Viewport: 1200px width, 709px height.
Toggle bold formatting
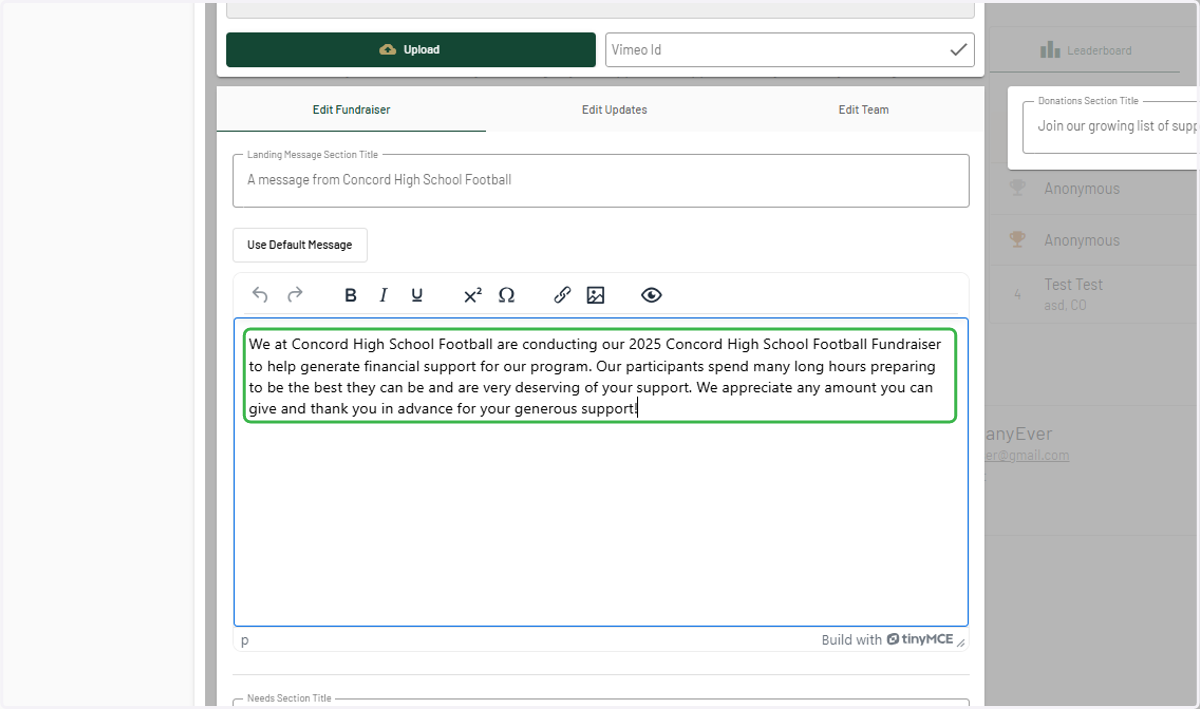point(351,295)
